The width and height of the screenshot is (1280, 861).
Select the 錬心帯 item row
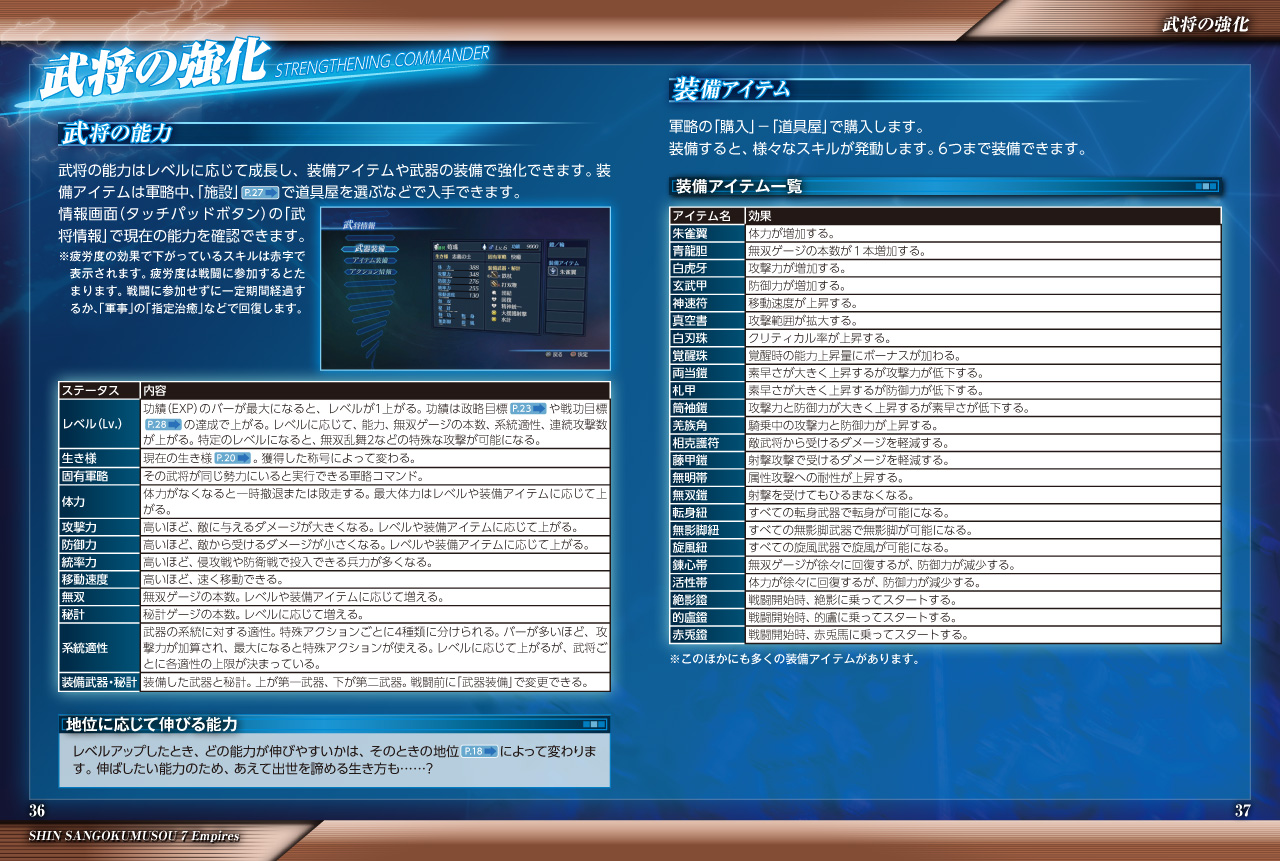click(945, 565)
